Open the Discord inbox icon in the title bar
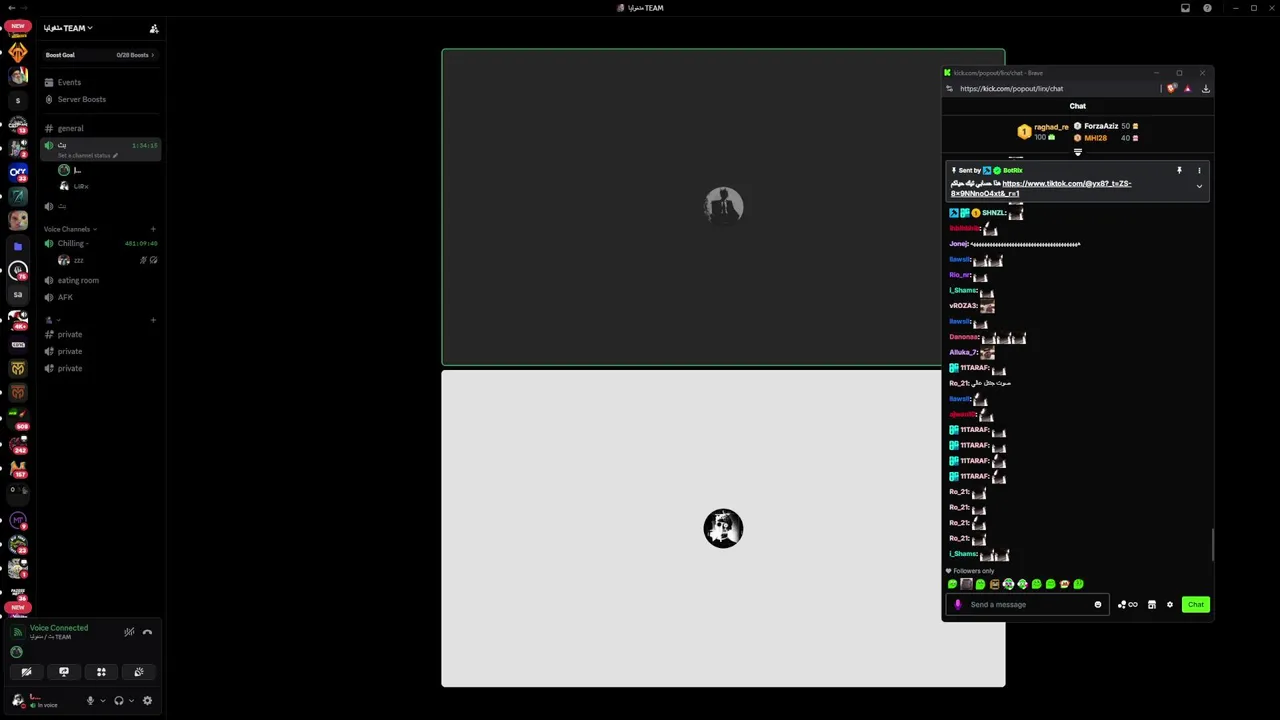The width and height of the screenshot is (1280, 720). coord(1185,8)
